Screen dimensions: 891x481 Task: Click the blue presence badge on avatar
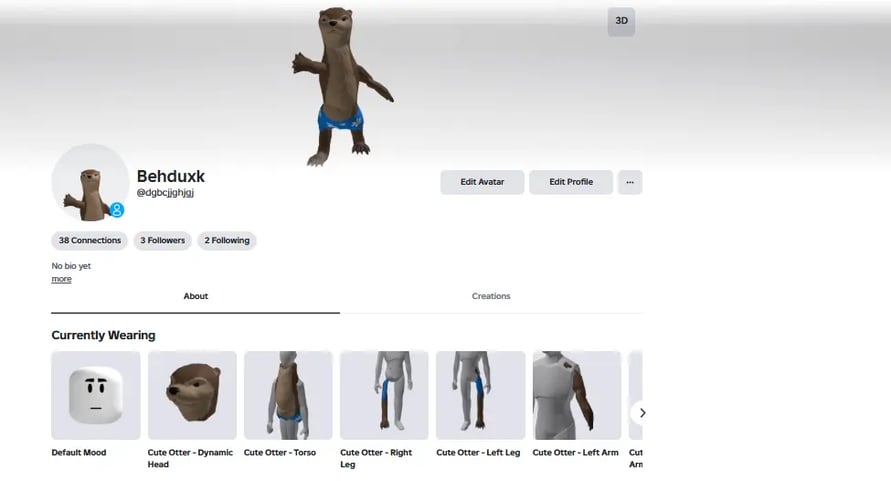[117, 210]
